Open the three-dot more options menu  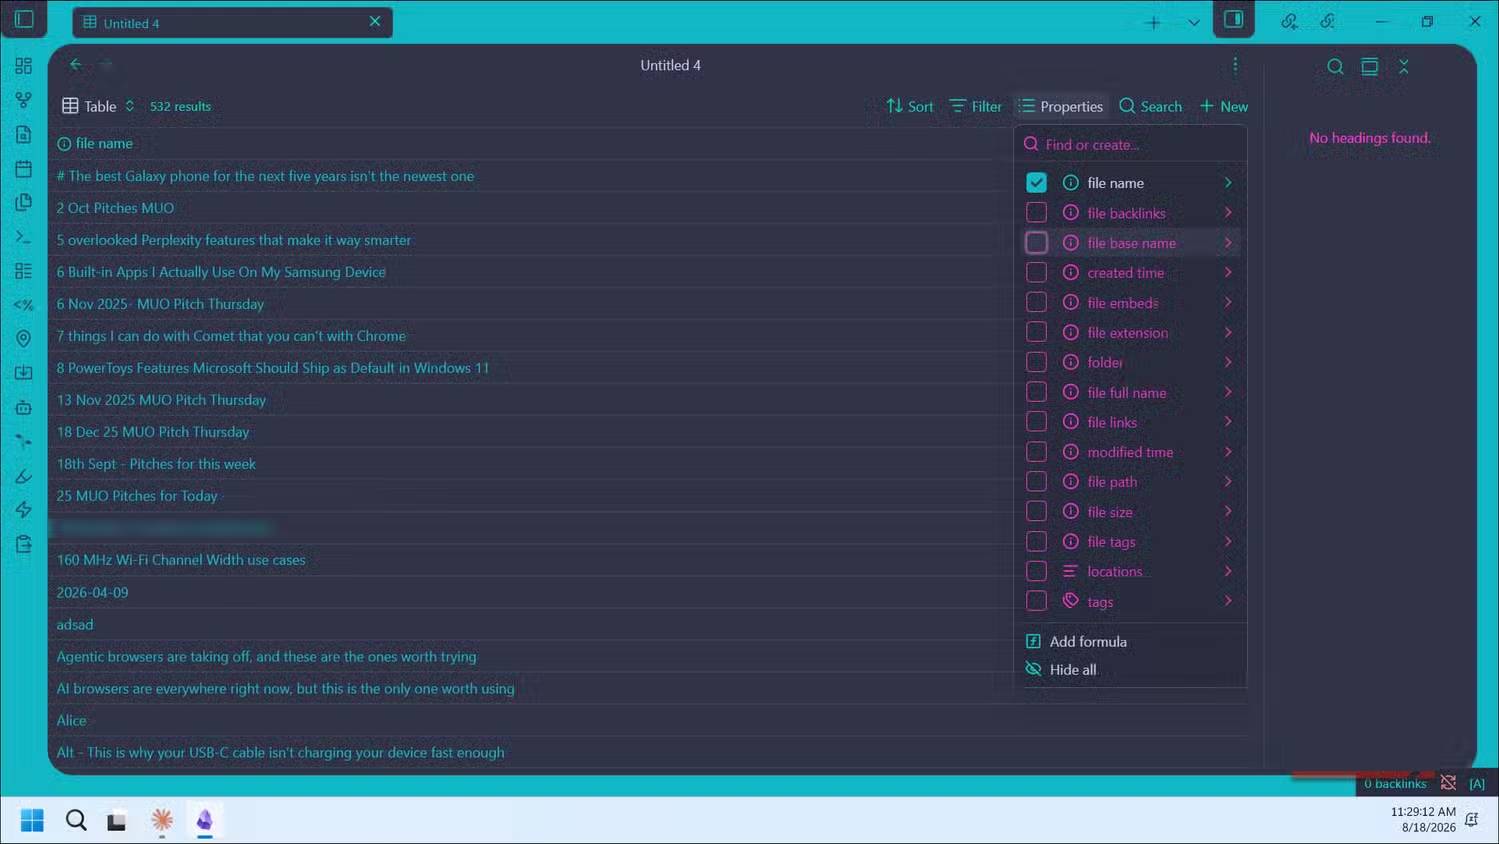click(x=1235, y=65)
